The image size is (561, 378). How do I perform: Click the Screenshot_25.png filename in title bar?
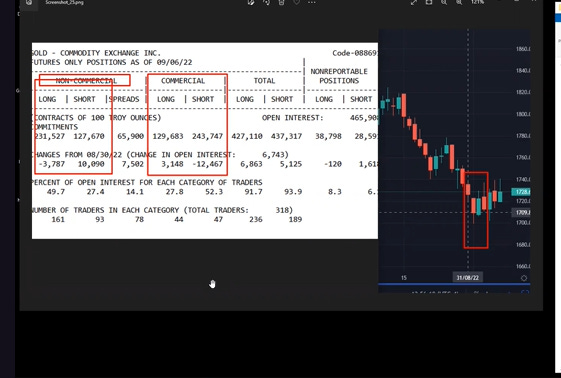tap(64, 2)
